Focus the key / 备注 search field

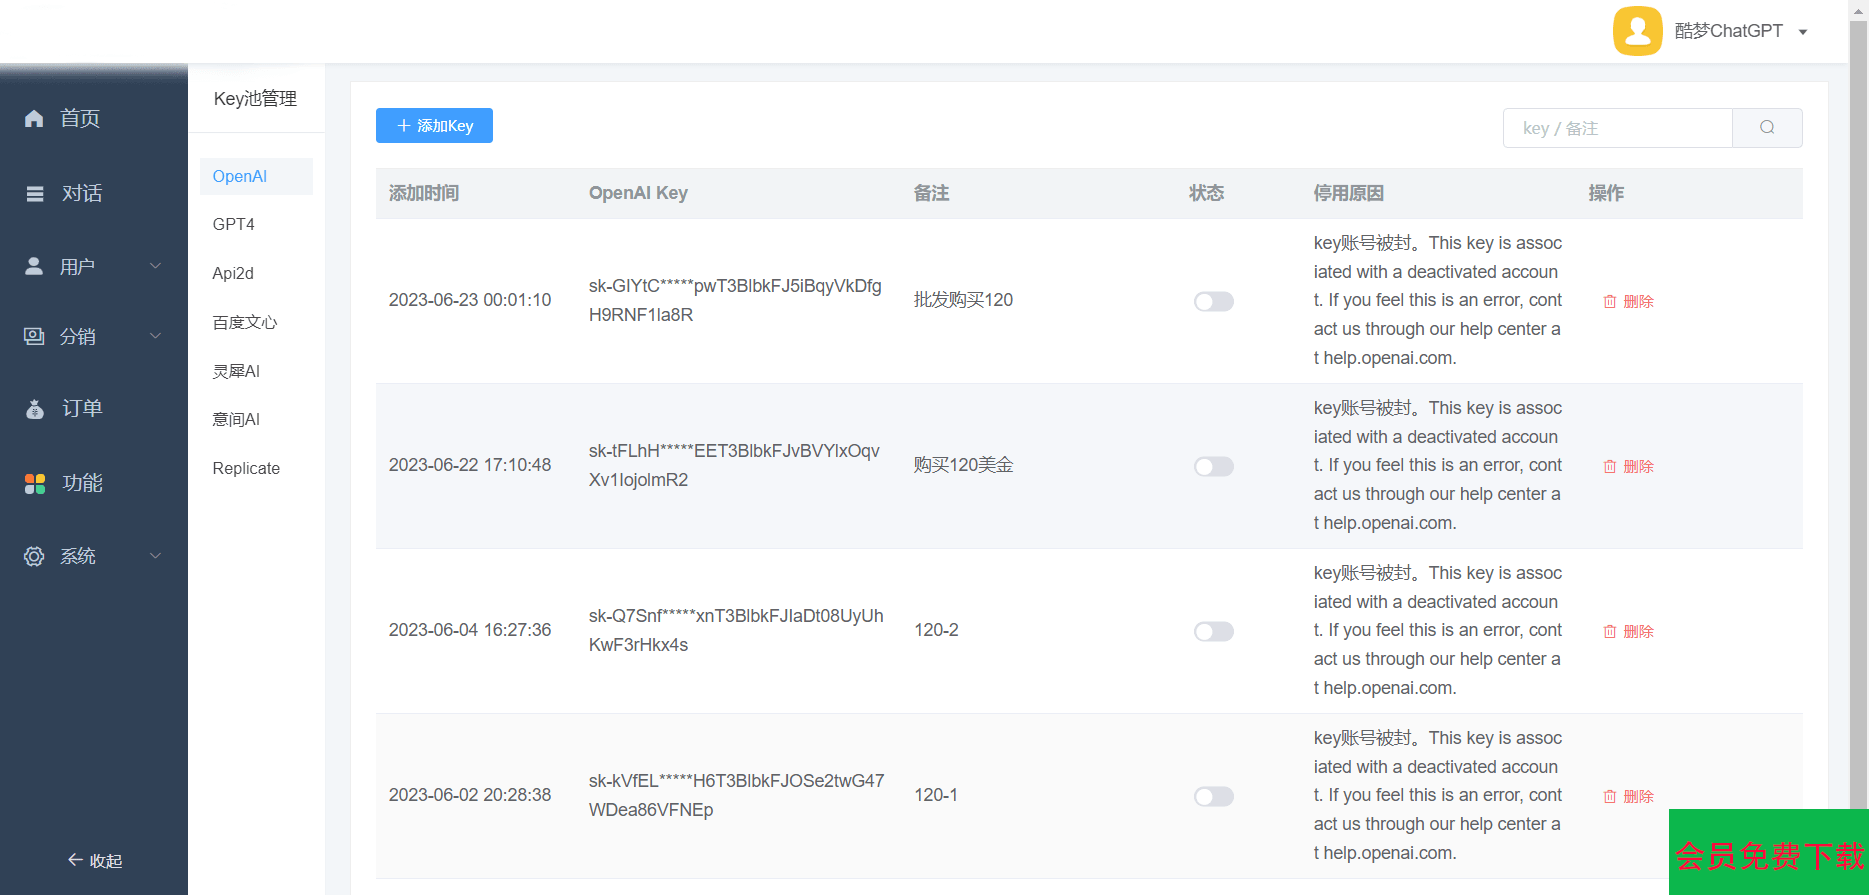pyautogui.click(x=1617, y=128)
